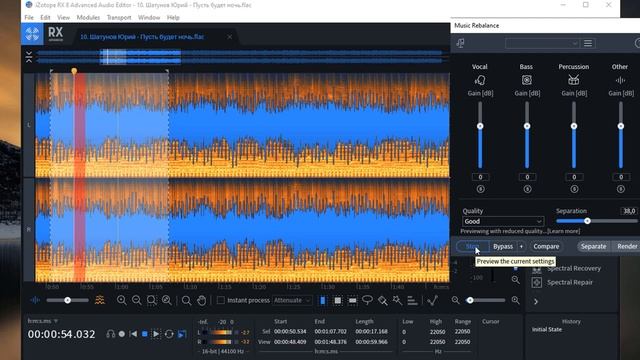
Task: Click the zoom in time icon
Action: coord(121,300)
